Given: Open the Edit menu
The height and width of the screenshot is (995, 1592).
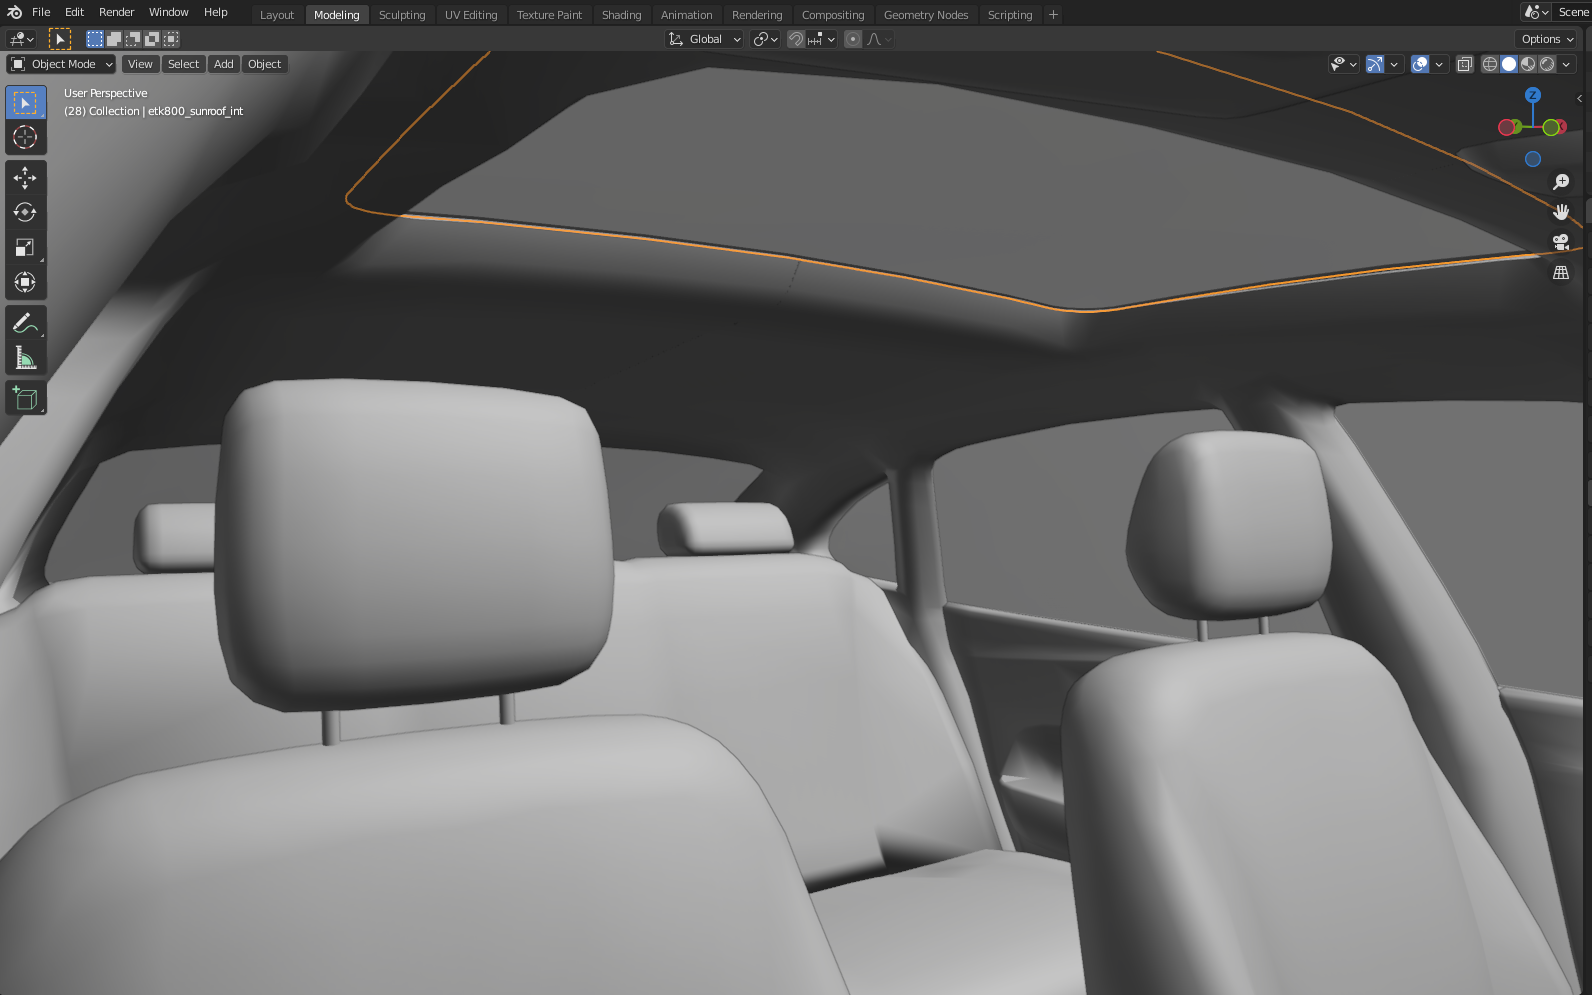Looking at the screenshot, I should pos(75,12).
